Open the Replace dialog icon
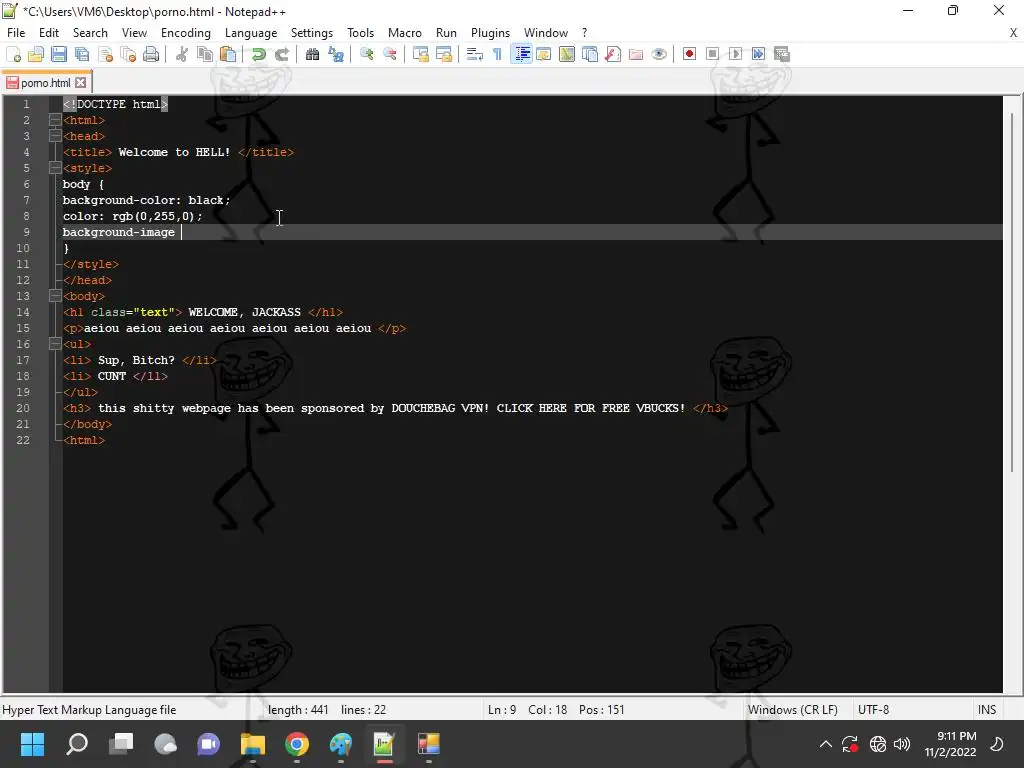The height and width of the screenshot is (768, 1024). 336,54
